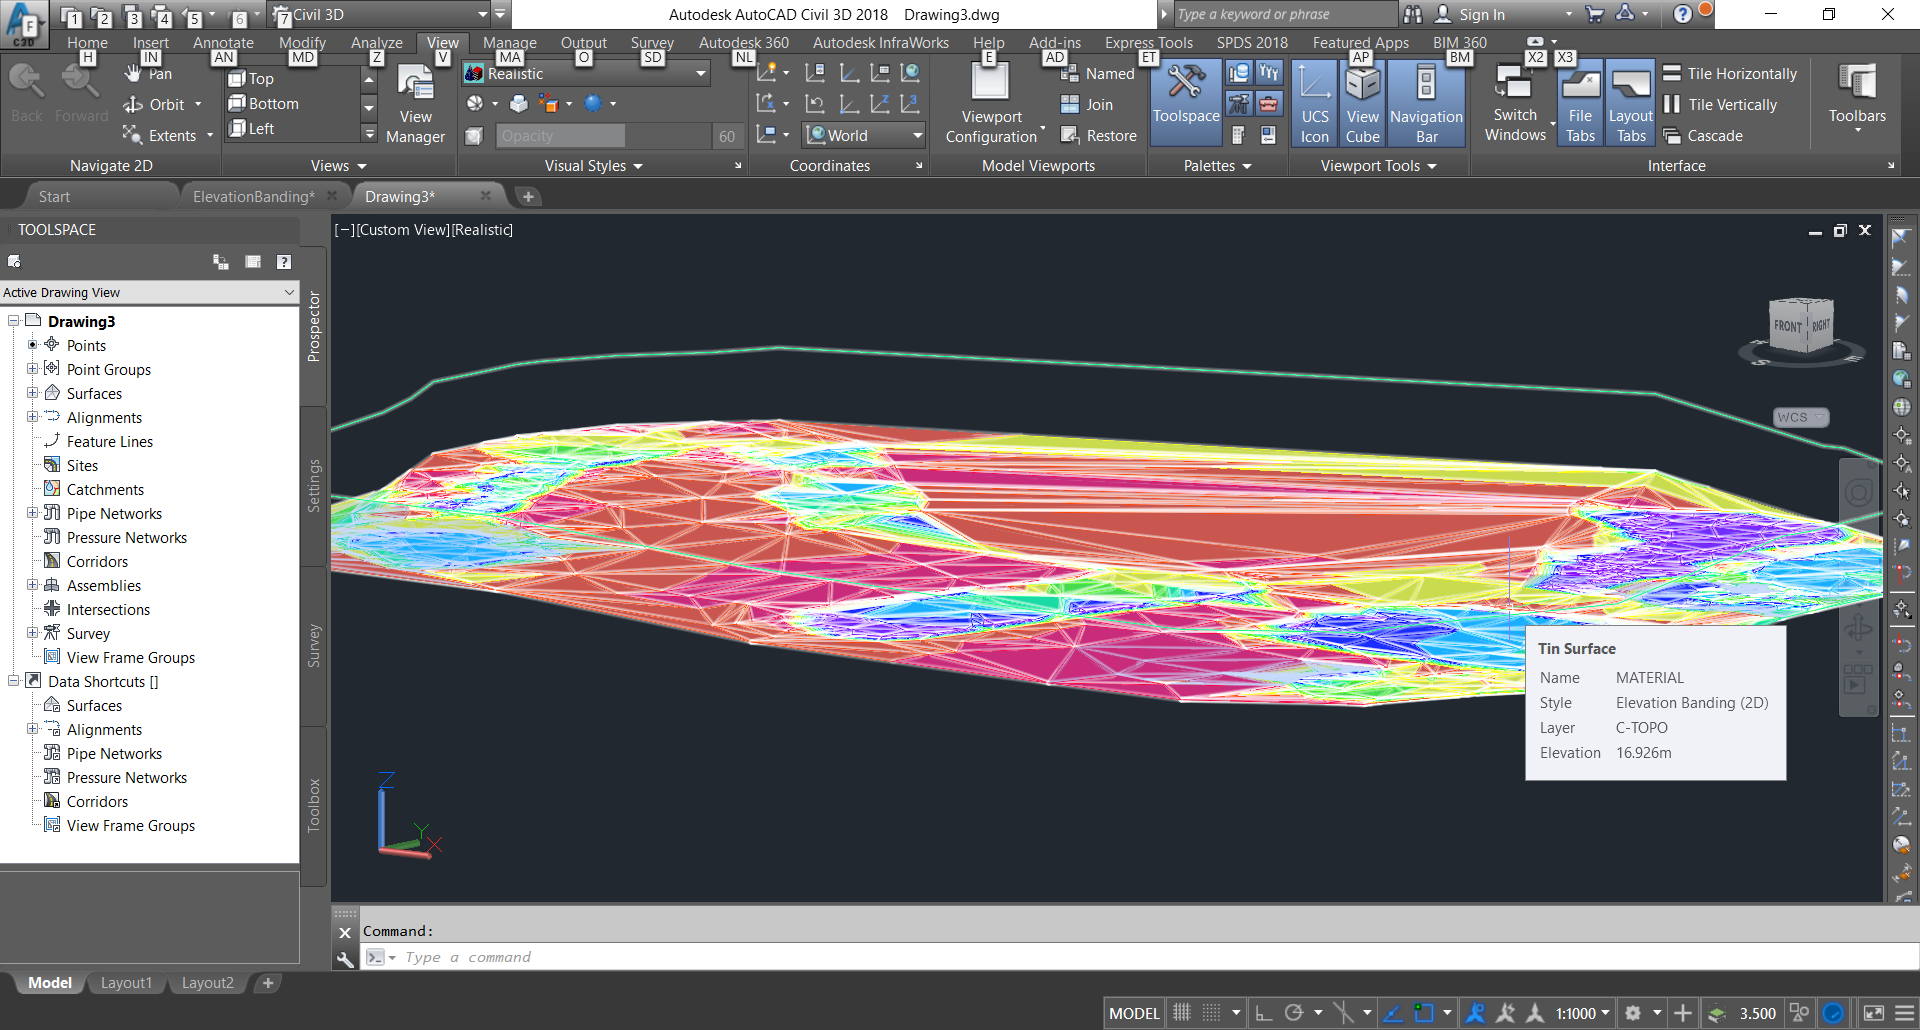
Task: Click the Restore viewport button
Action: pyautogui.click(x=1100, y=135)
